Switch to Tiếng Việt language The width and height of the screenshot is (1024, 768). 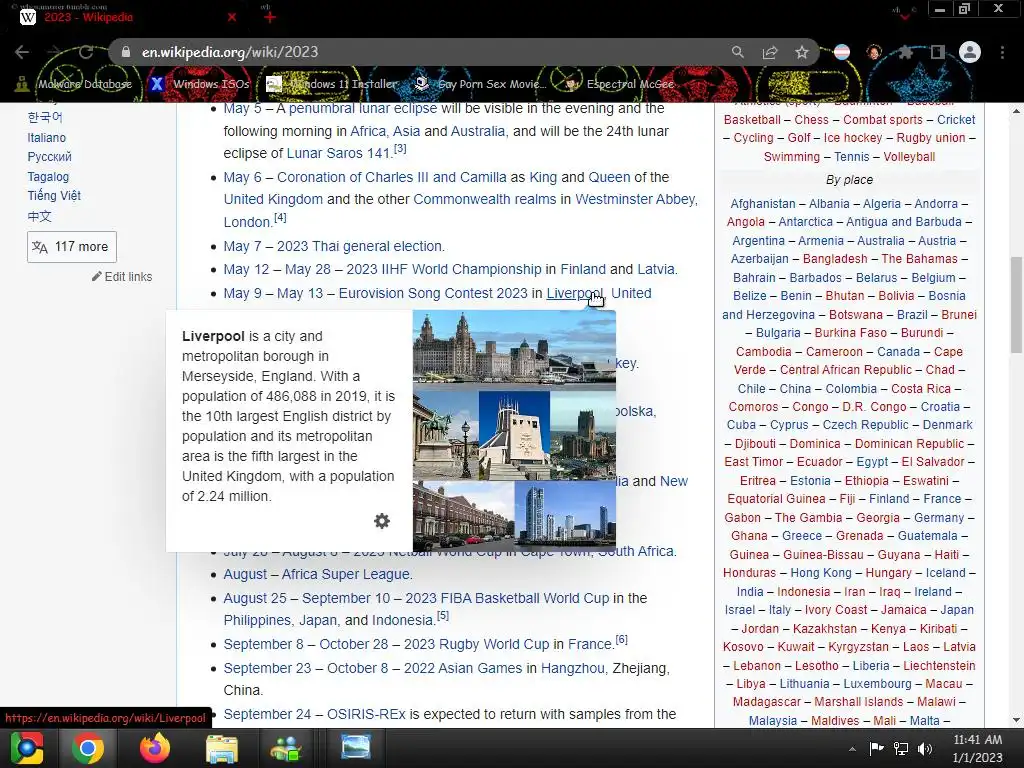coord(54,195)
